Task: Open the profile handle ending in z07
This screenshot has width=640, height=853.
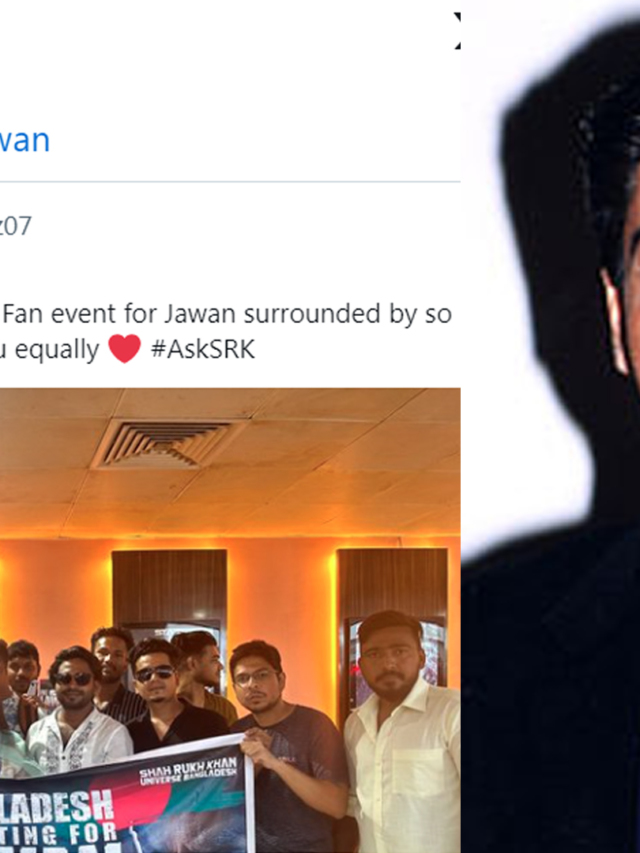Action: coord(15,226)
